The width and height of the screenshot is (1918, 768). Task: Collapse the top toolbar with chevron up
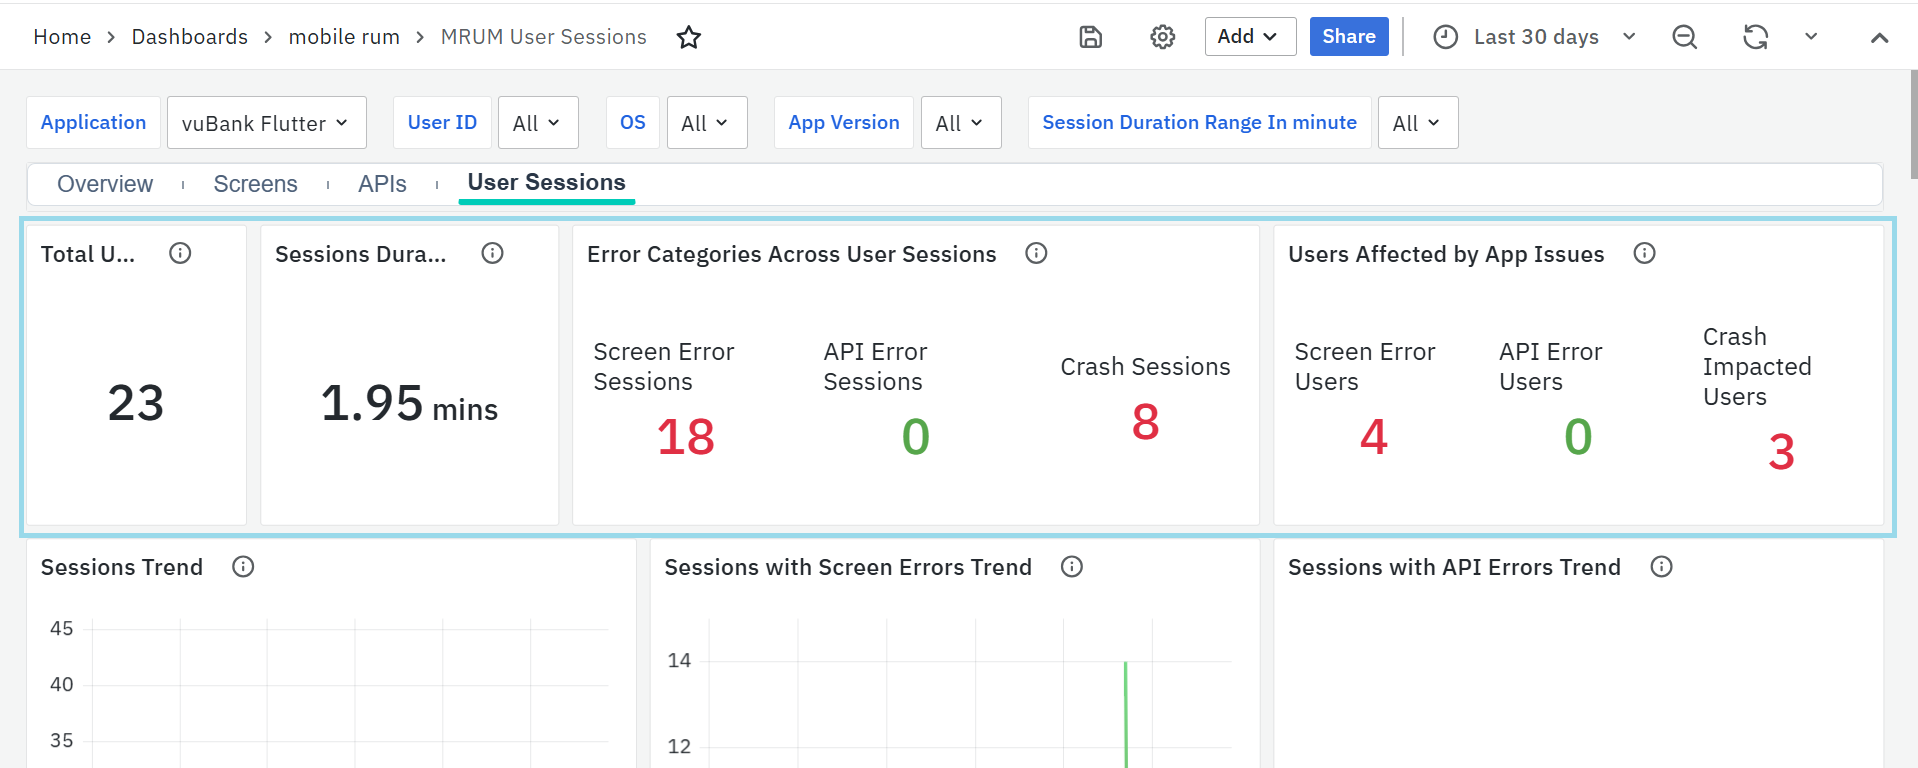coord(1879,38)
